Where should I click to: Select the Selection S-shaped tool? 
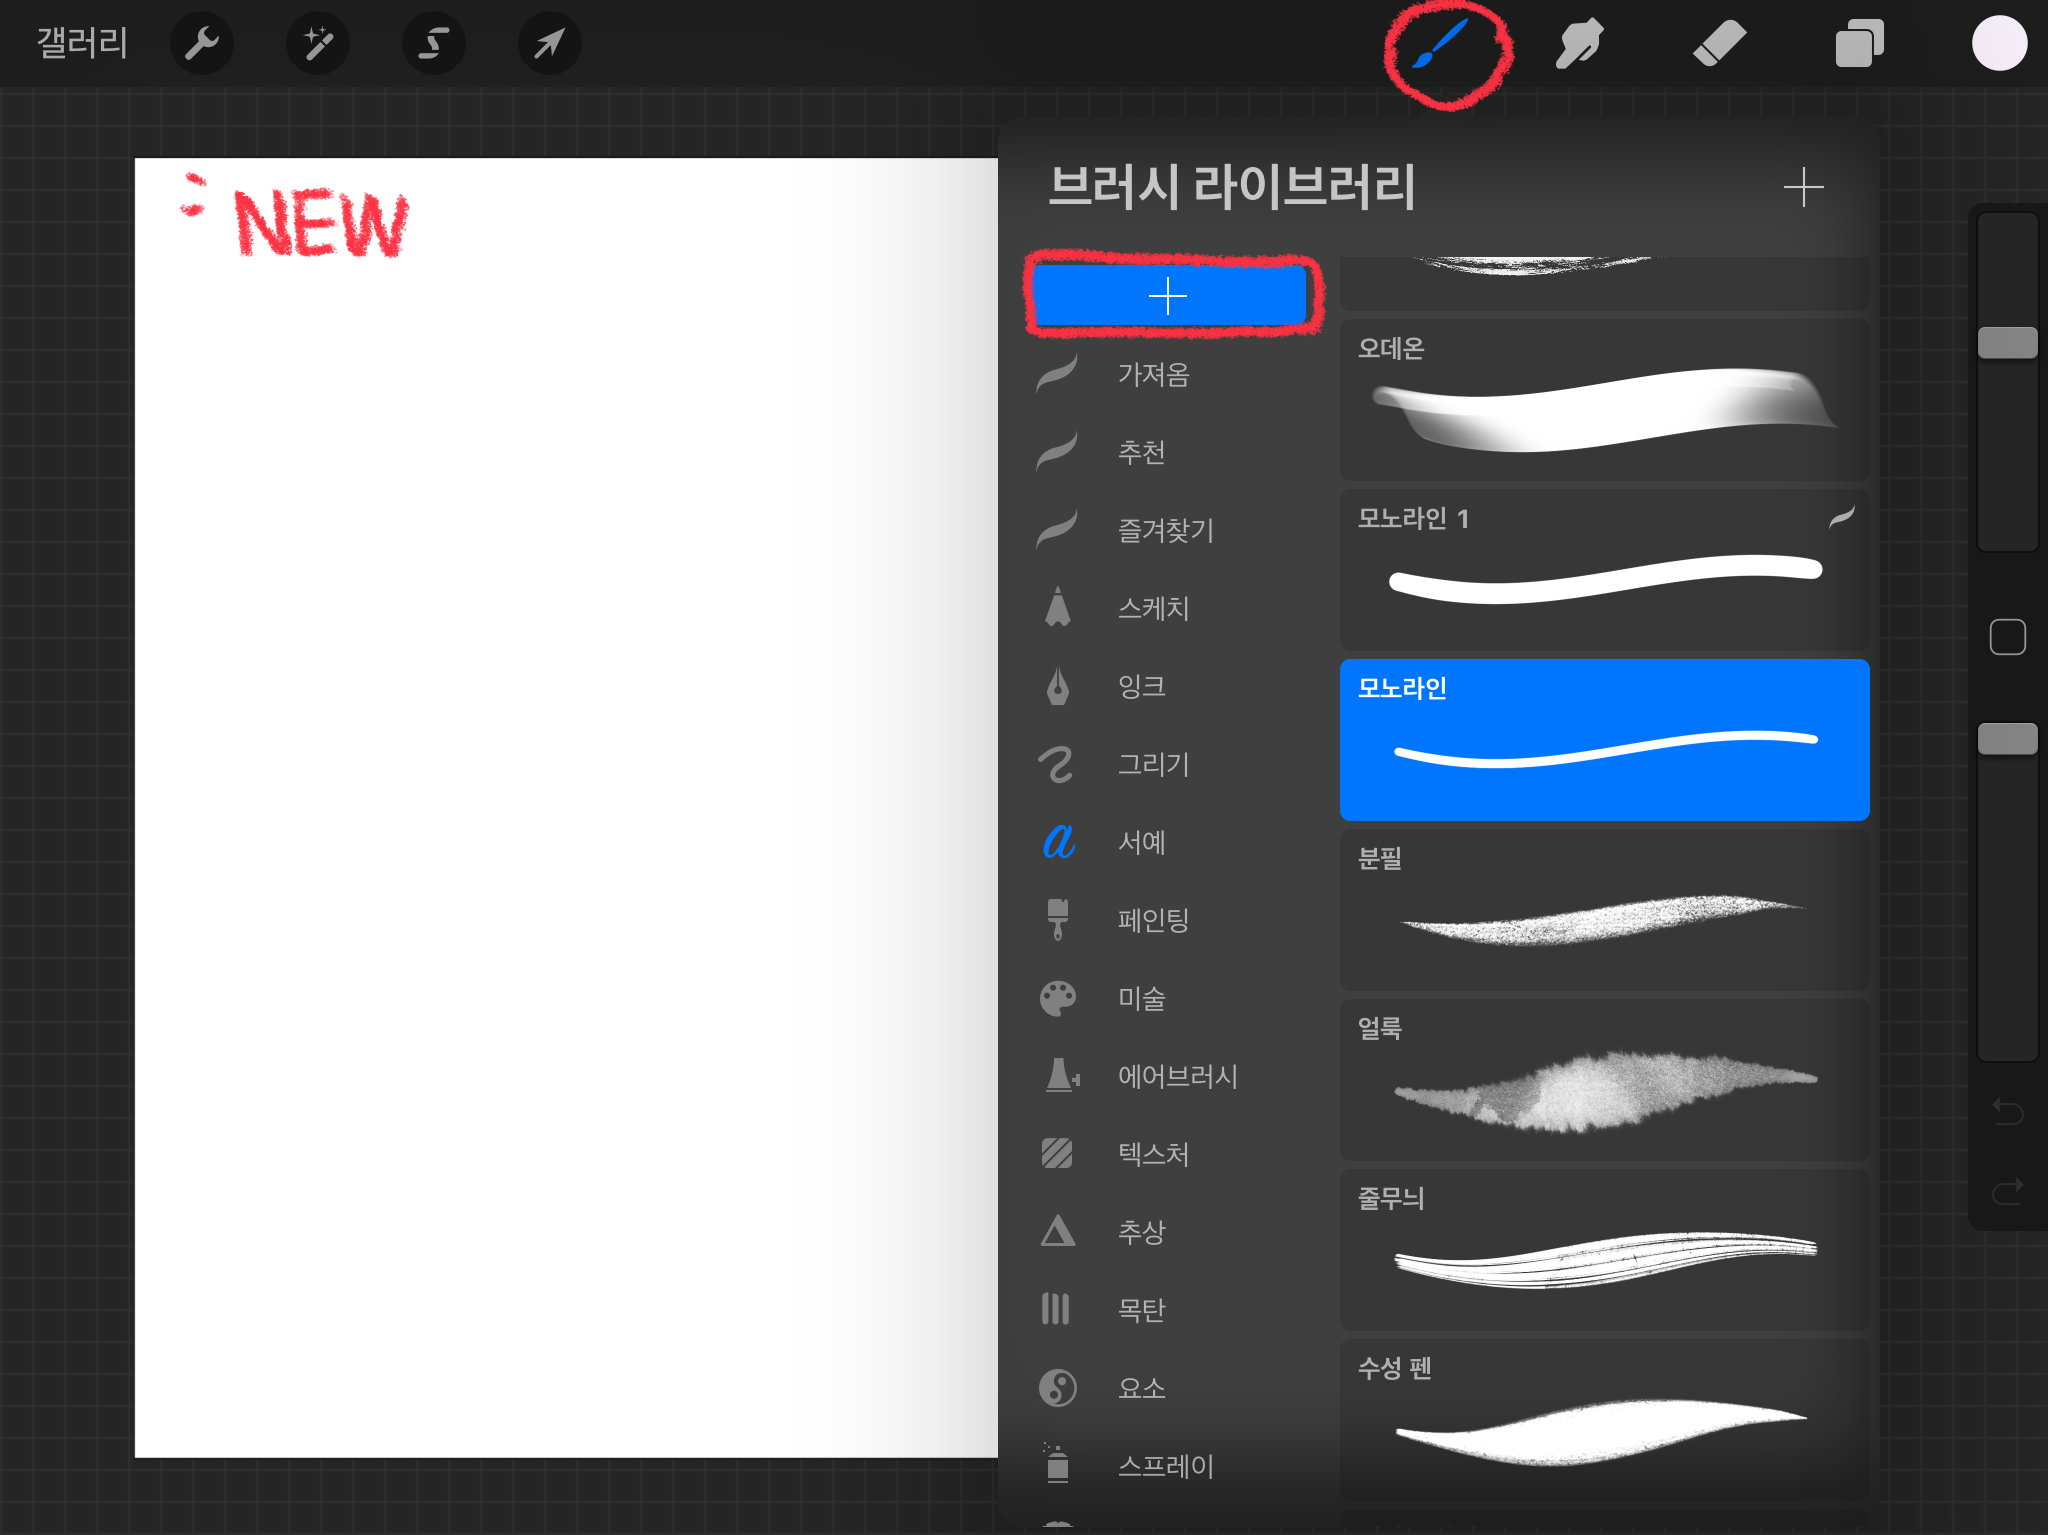coord(433,43)
